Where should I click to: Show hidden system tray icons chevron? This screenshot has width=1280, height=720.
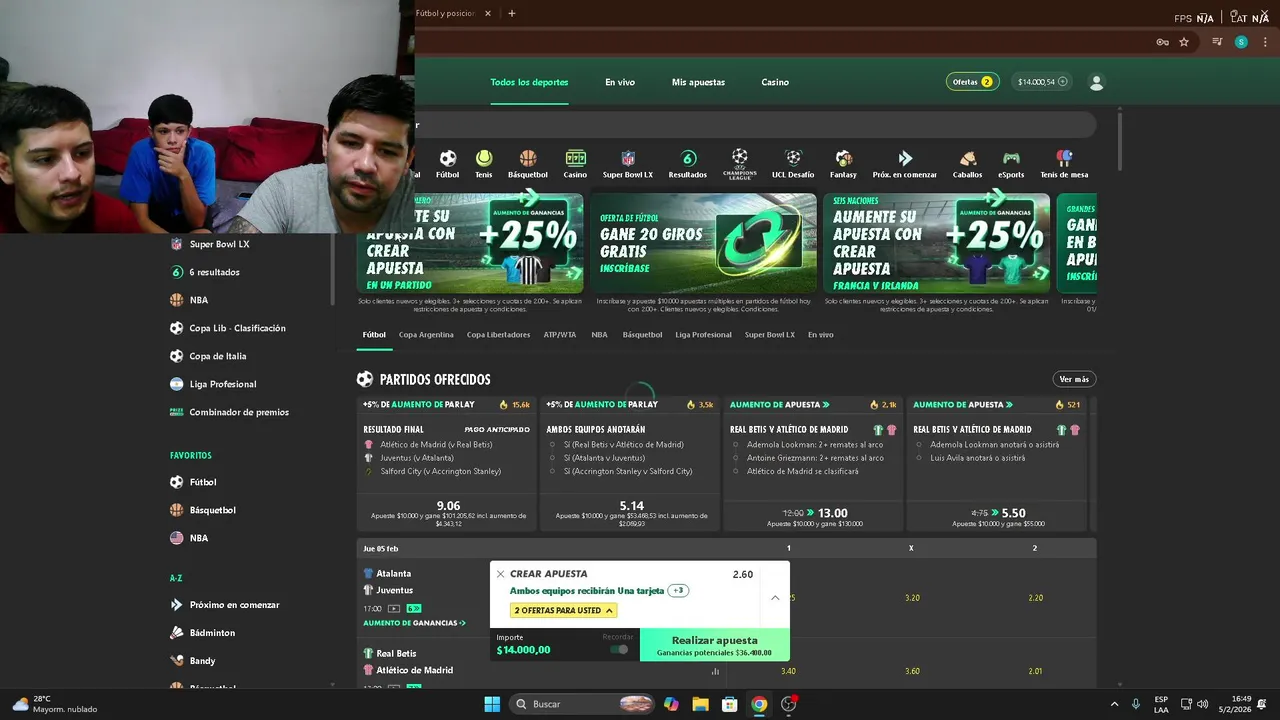[1114, 704]
